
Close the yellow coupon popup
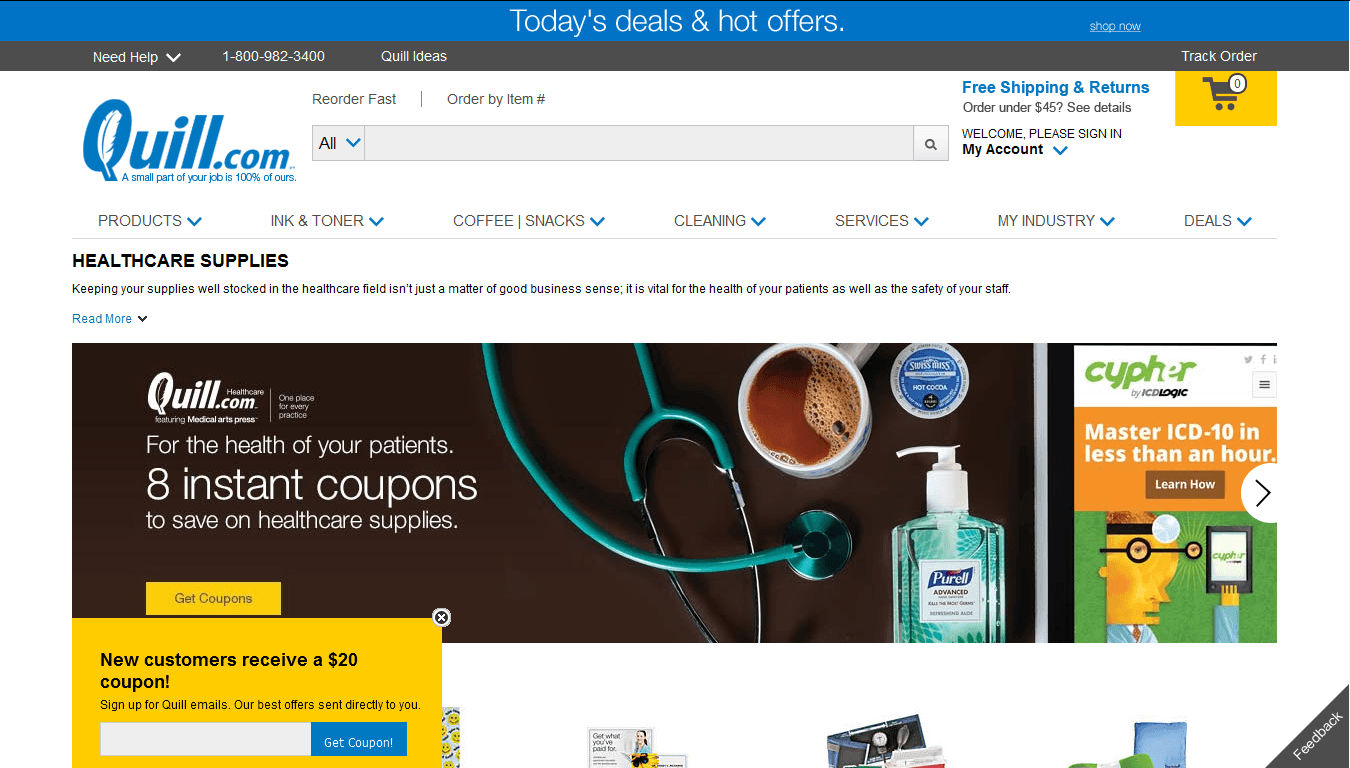pos(441,617)
